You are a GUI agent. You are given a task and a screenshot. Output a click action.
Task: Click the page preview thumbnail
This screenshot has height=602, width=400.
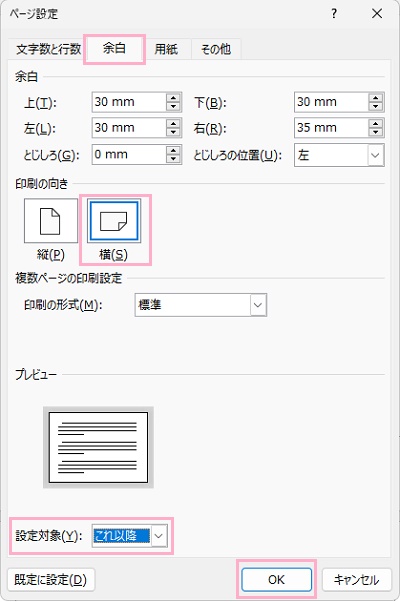click(98, 447)
